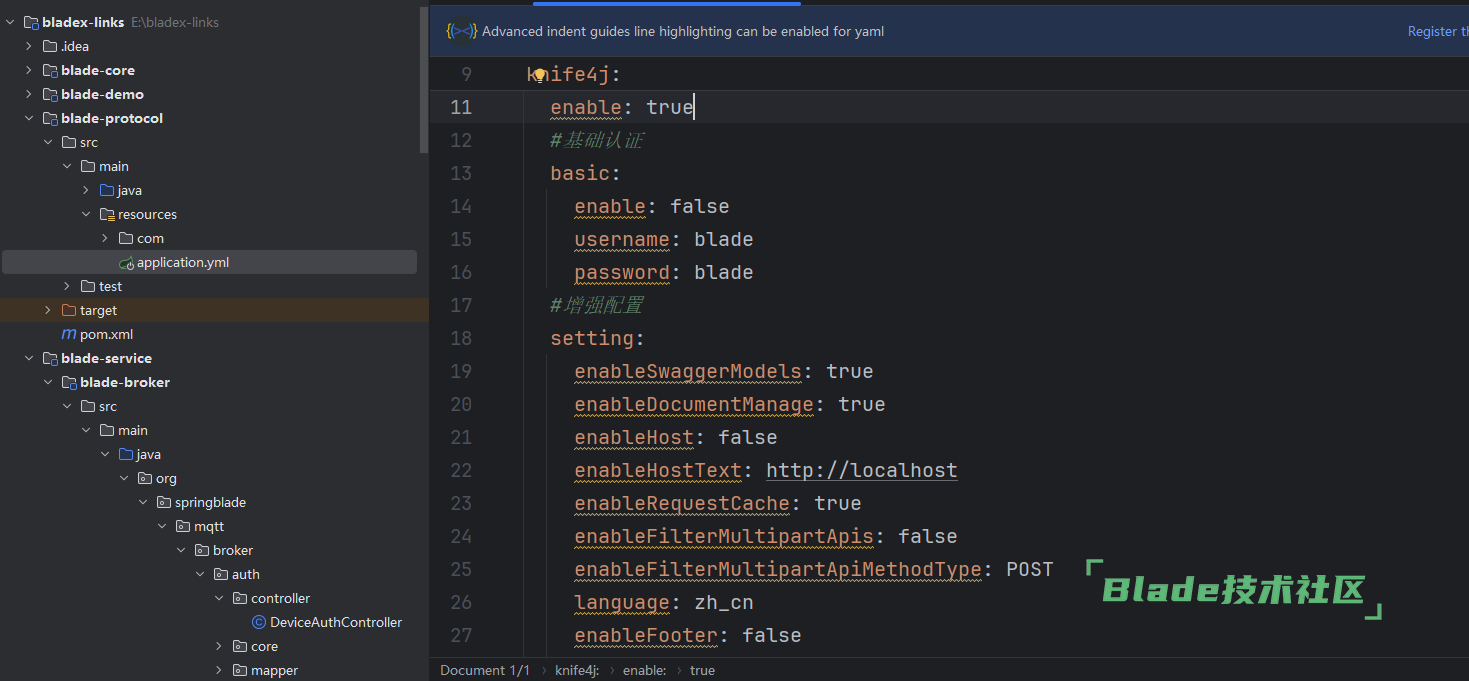
Task: Expand the mapper package node
Action: coord(219,671)
